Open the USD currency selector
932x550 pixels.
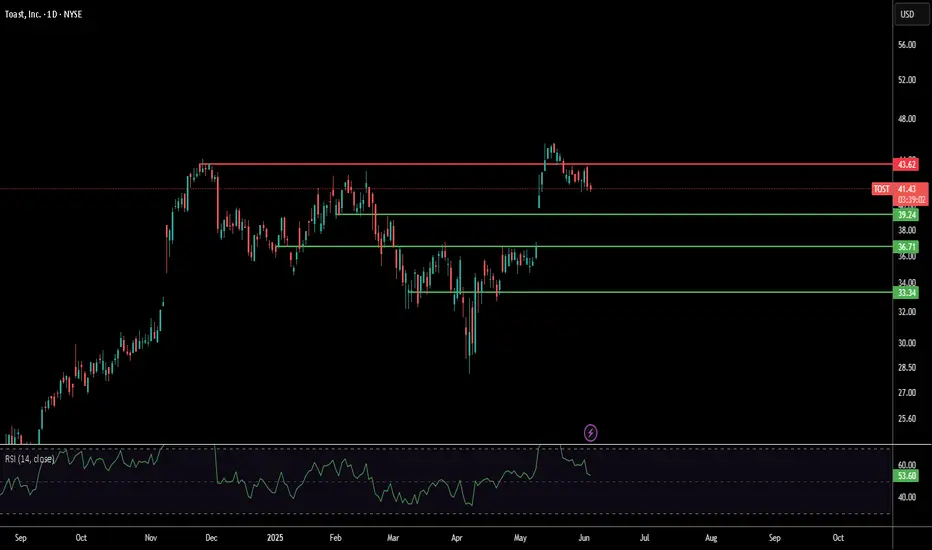click(x=911, y=14)
